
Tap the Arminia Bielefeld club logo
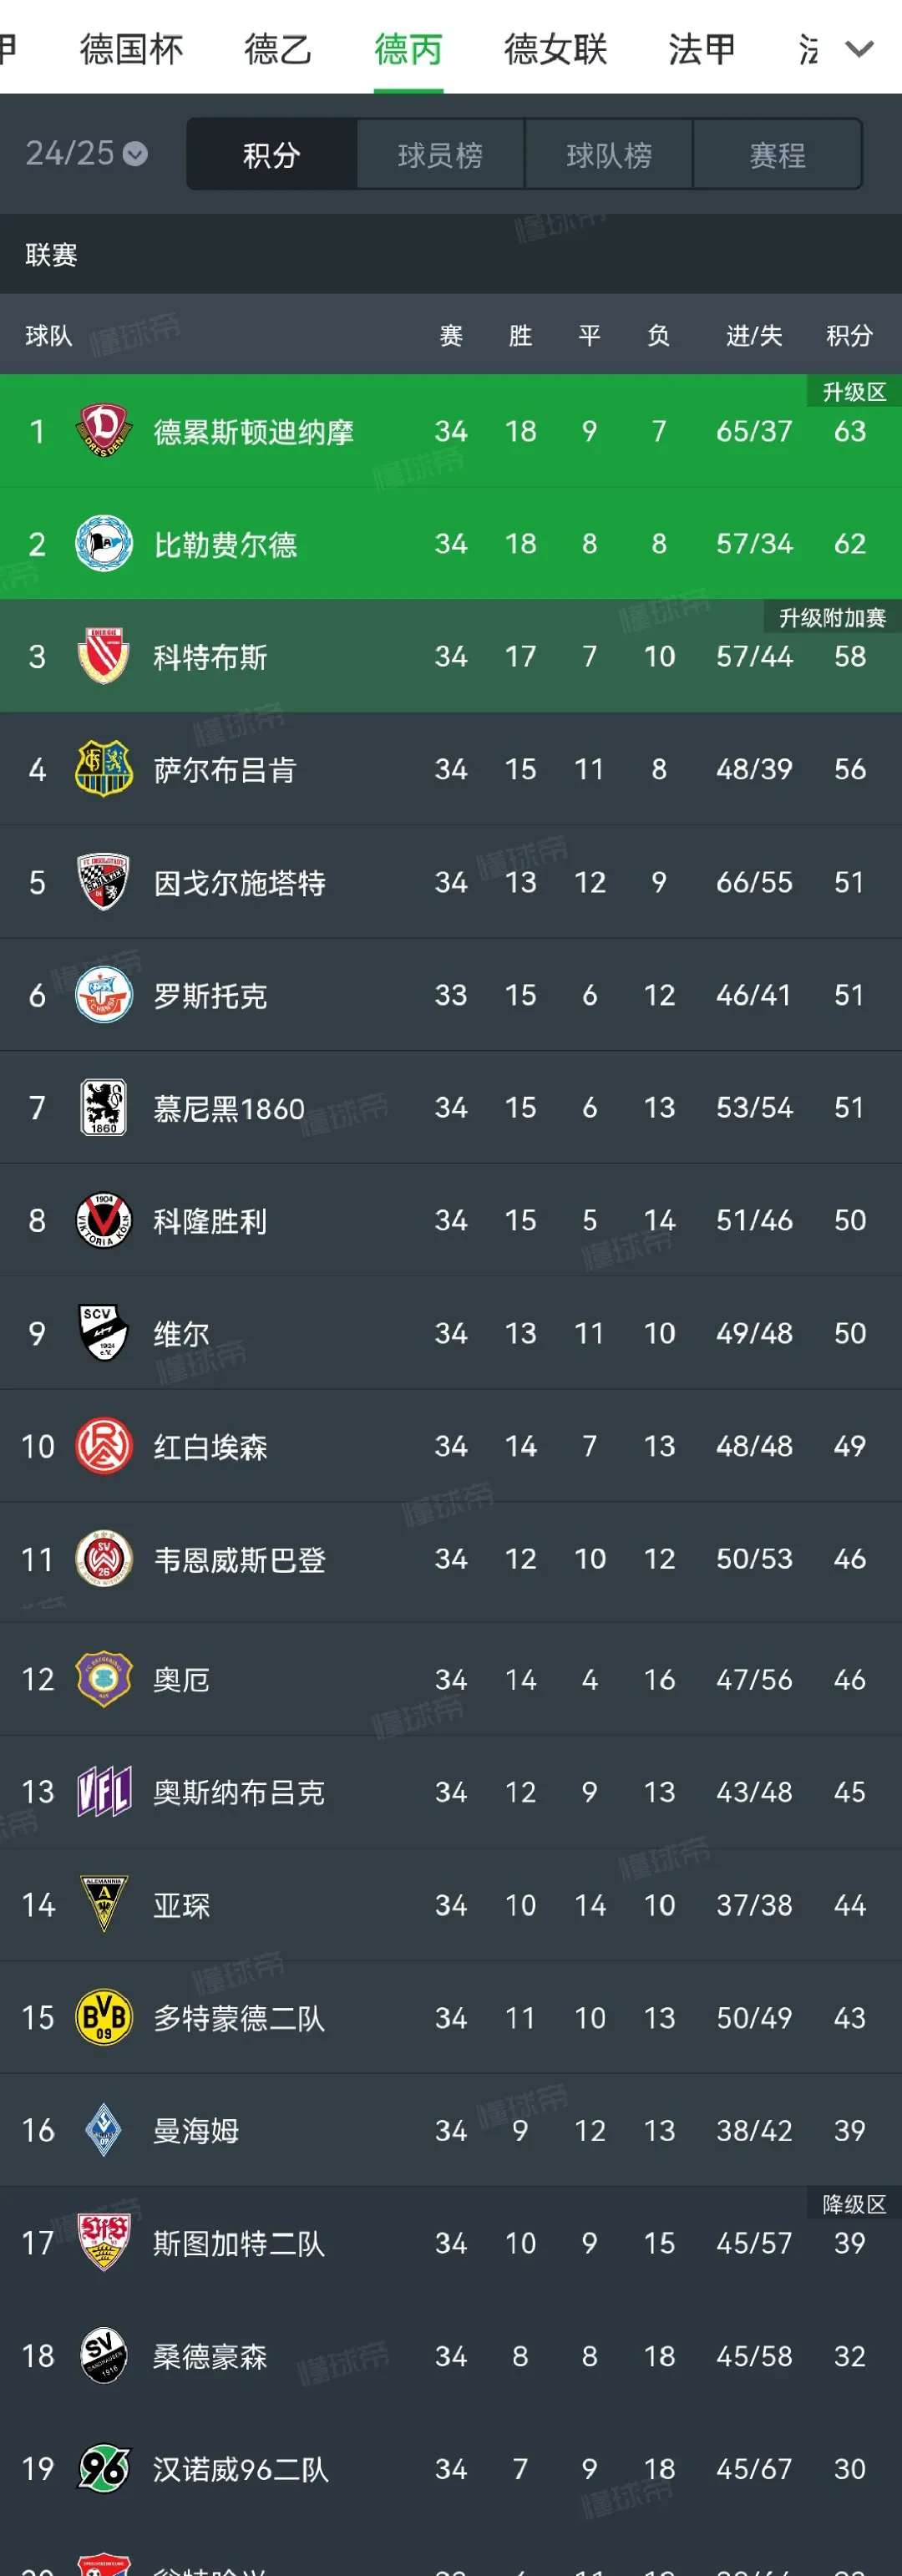point(104,544)
